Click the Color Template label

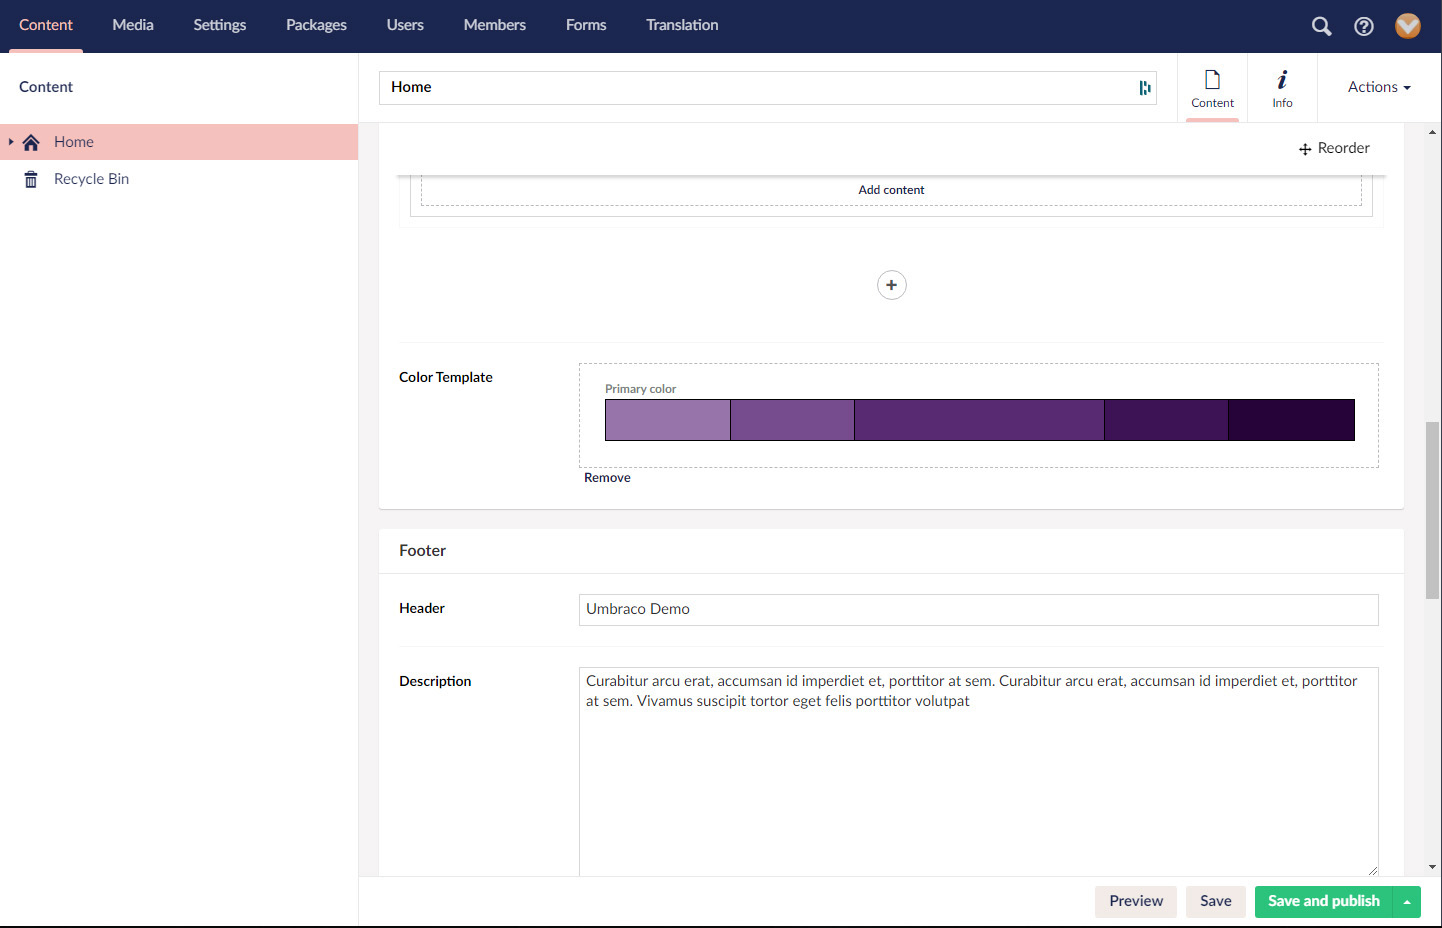(x=446, y=377)
